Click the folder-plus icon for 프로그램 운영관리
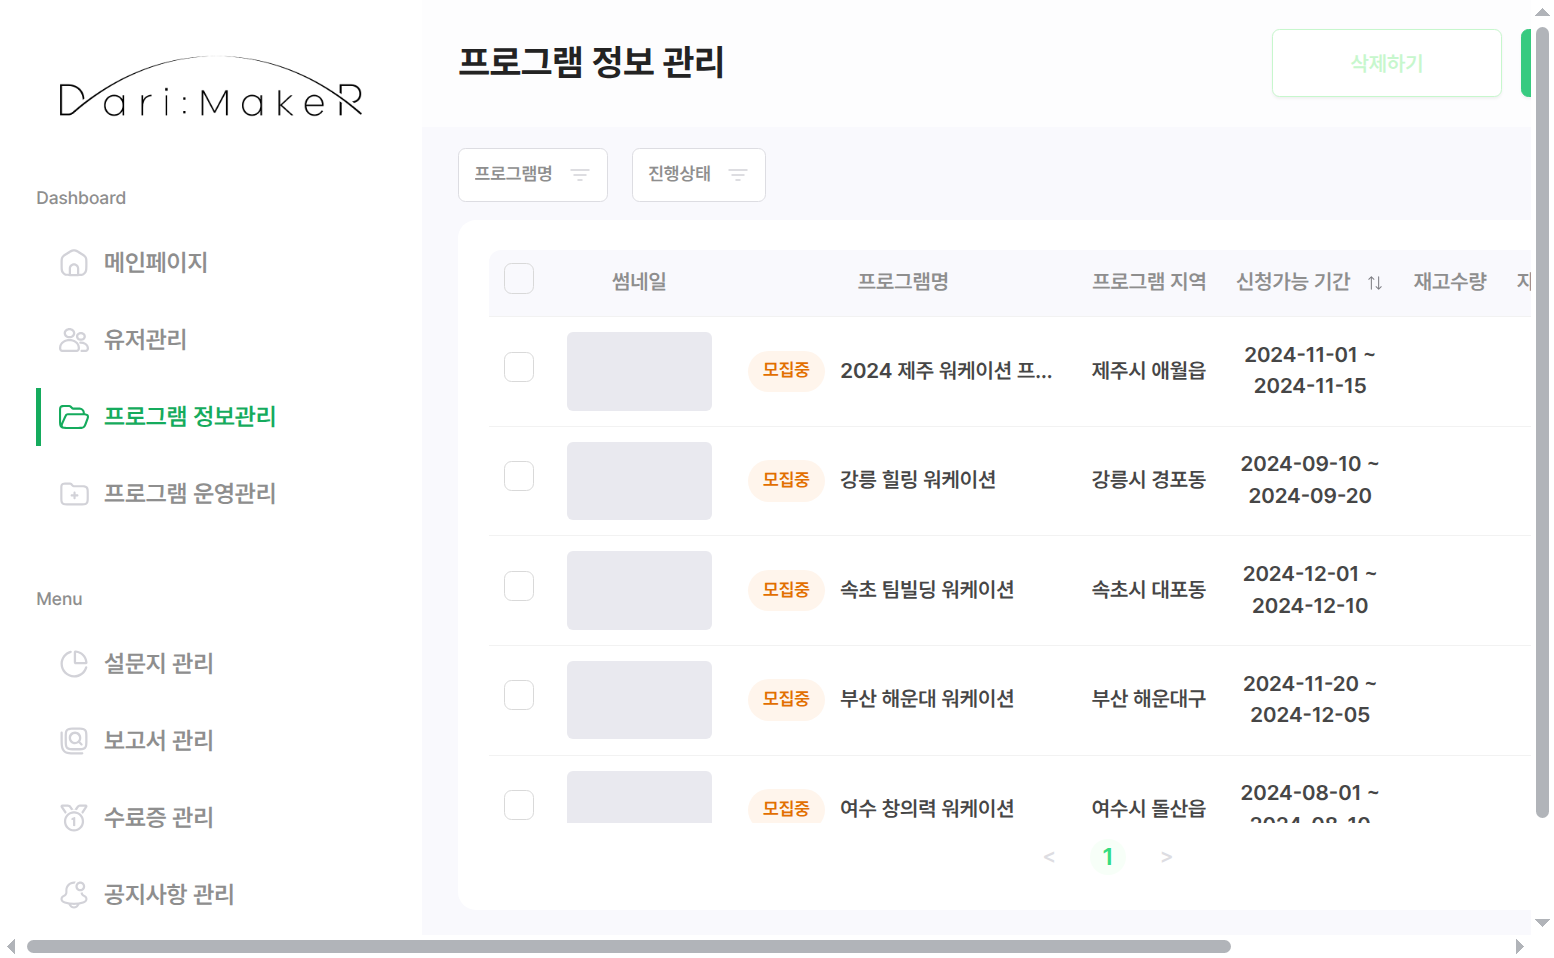This screenshot has height=958, width=1554. (x=74, y=494)
